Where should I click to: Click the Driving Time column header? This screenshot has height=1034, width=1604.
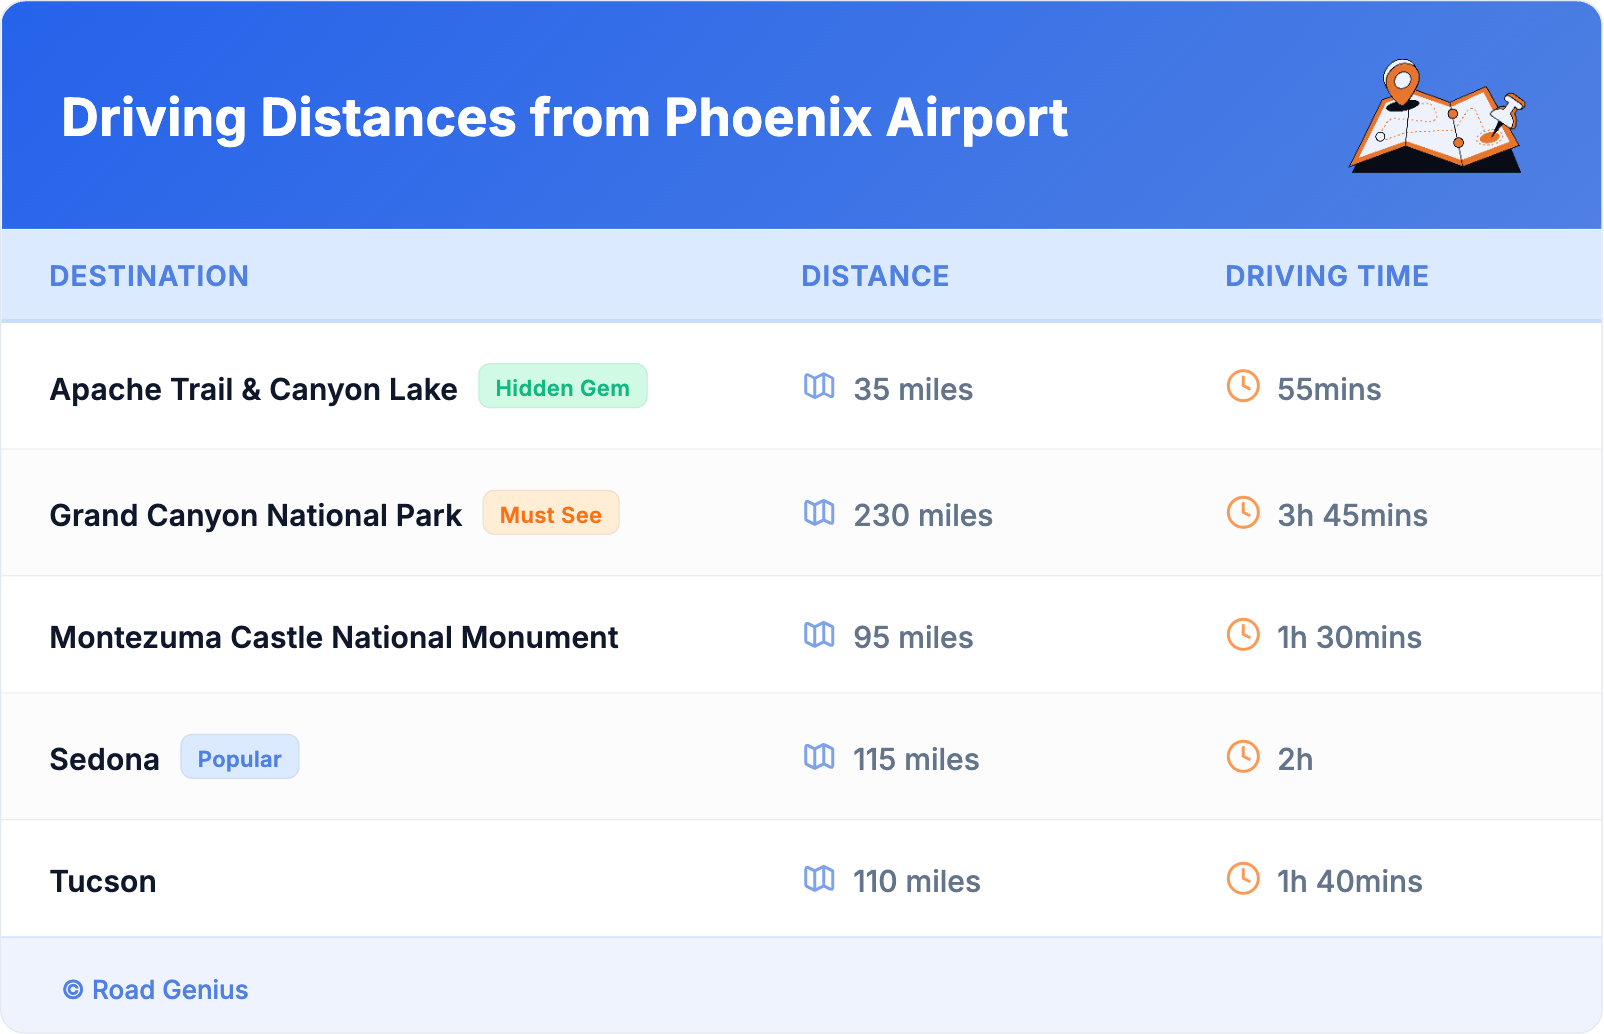1326,276
